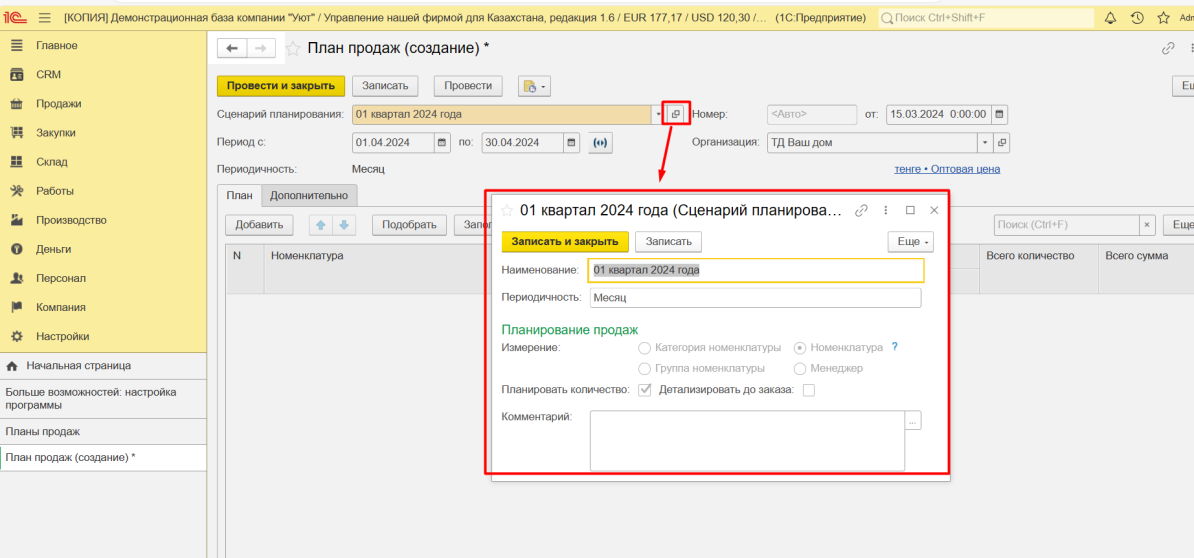Switch to the Дополнительно tab

point(309,196)
